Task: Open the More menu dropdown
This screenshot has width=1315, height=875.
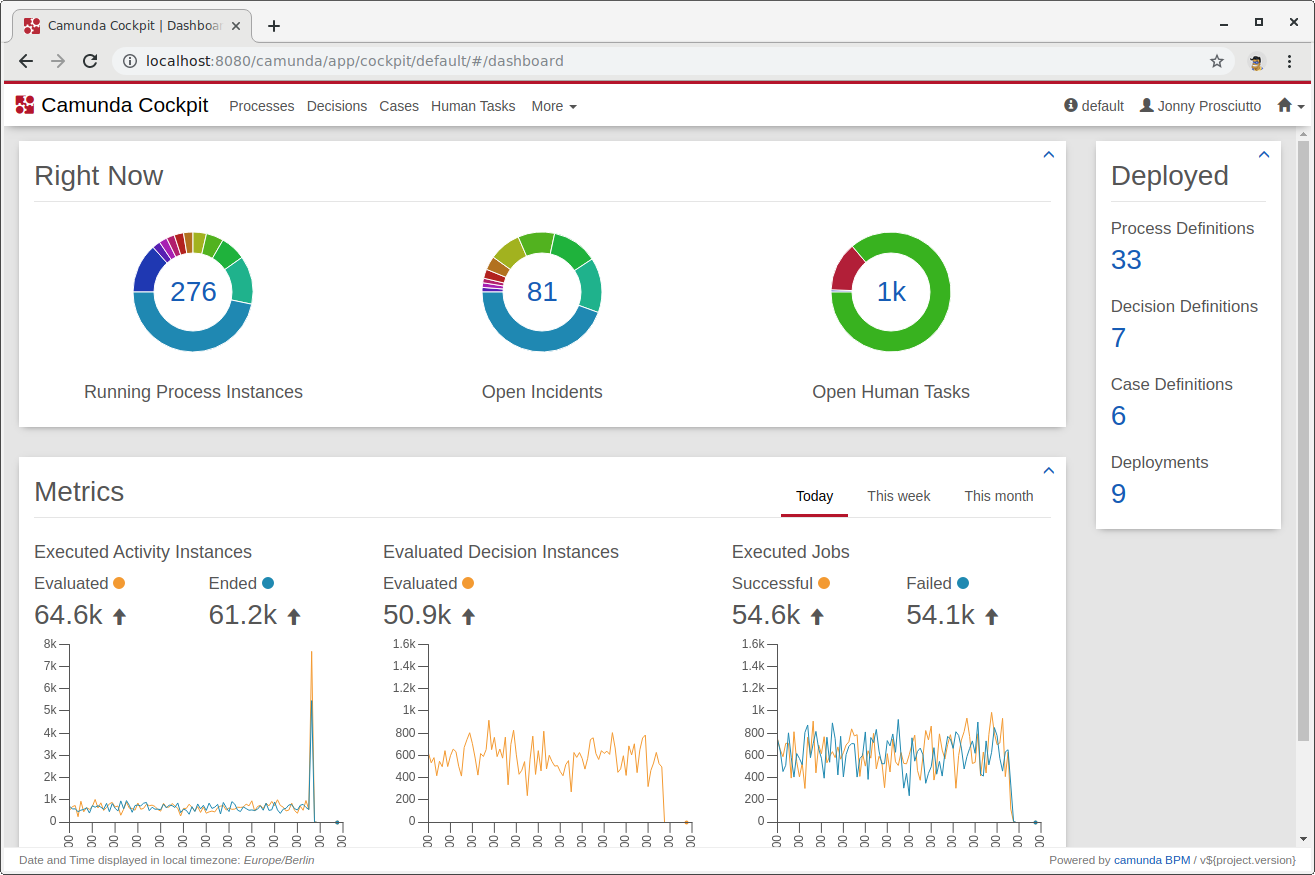Action: (x=554, y=106)
